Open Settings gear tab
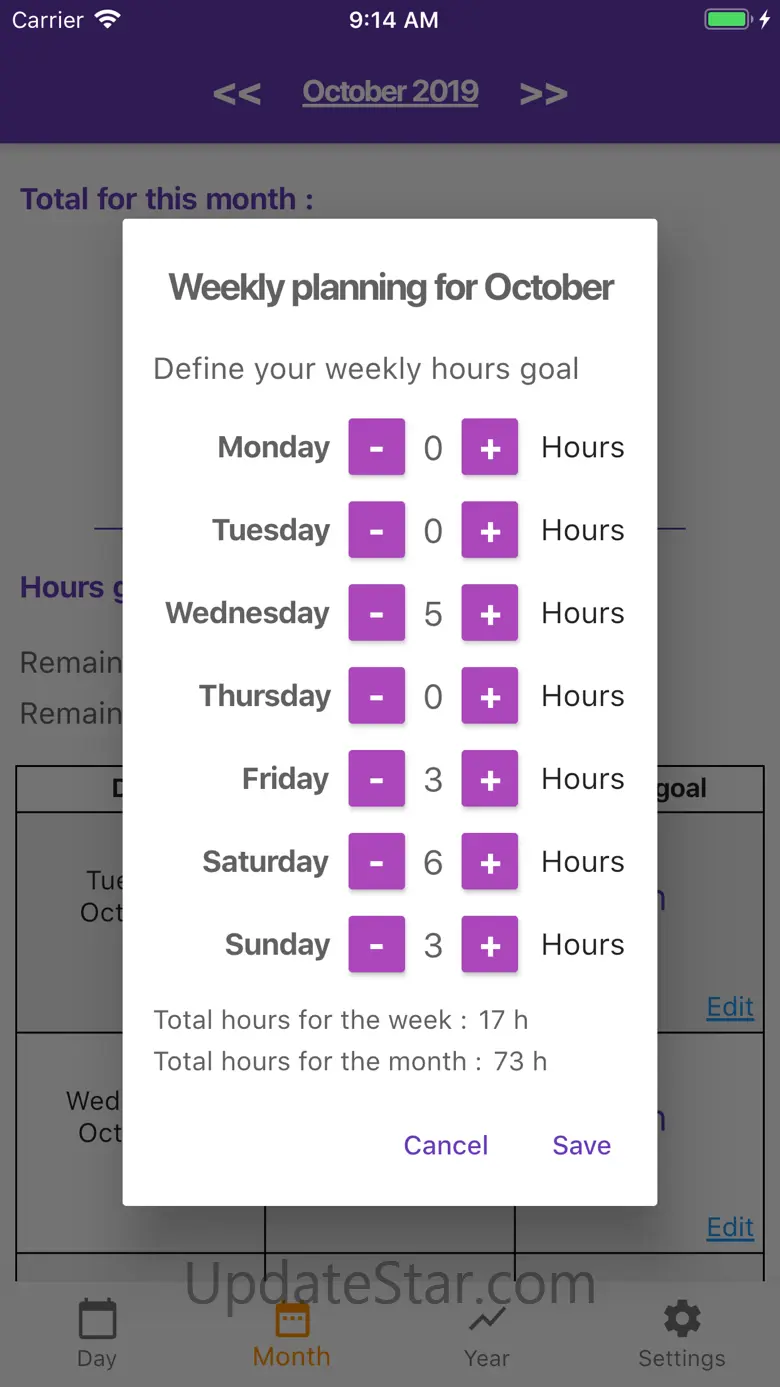The height and width of the screenshot is (1387, 780). tap(682, 1333)
